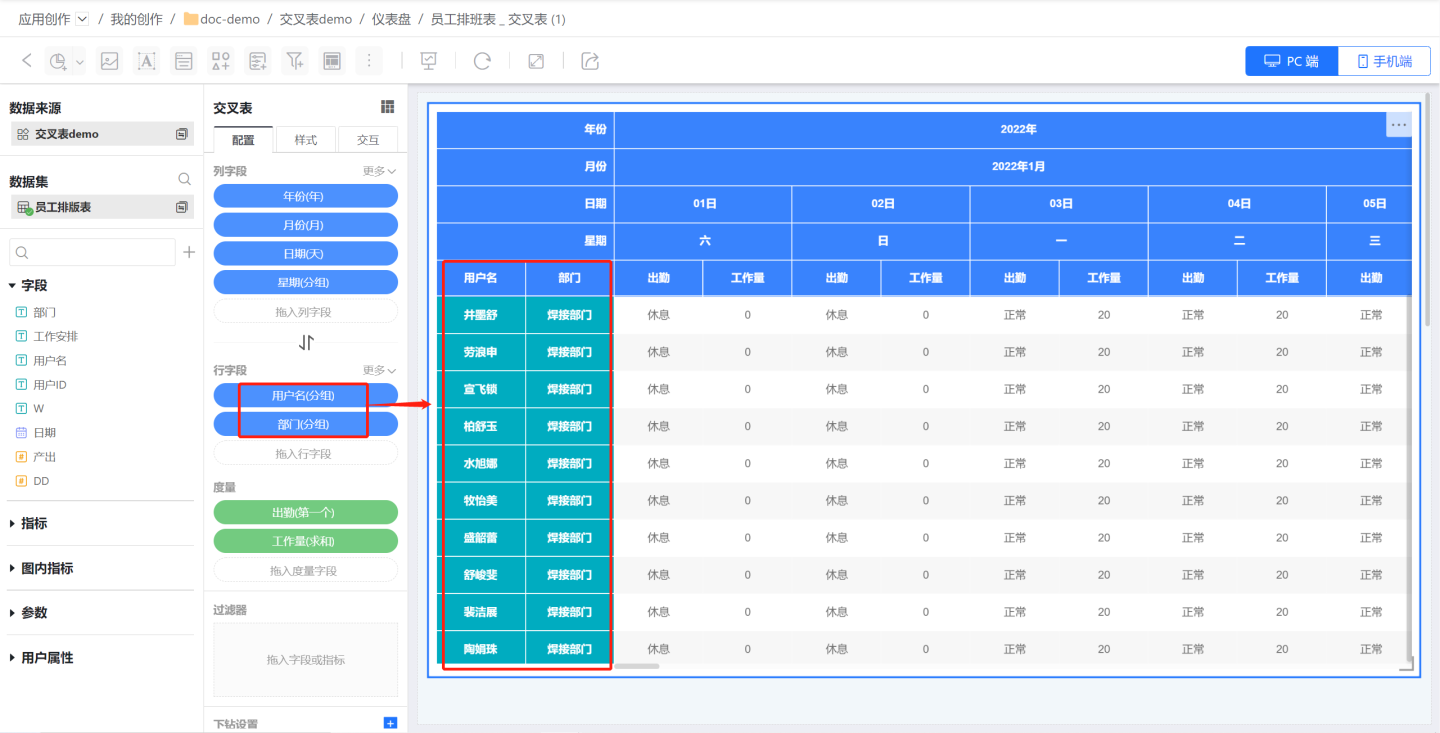
Task: Switch to the 样式 tab
Action: click(x=306, y=140)
